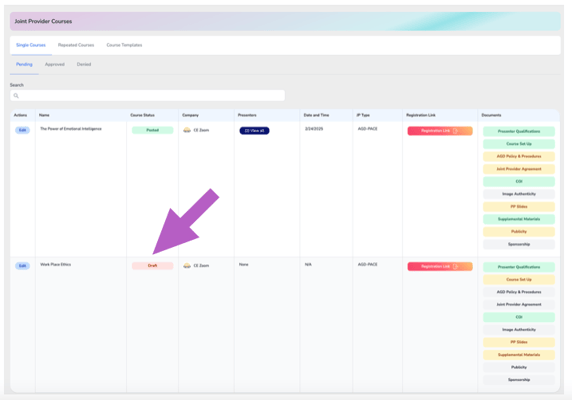Select the Denied status tab
Viewport: 572px width, 400px height.
[84, 65]
